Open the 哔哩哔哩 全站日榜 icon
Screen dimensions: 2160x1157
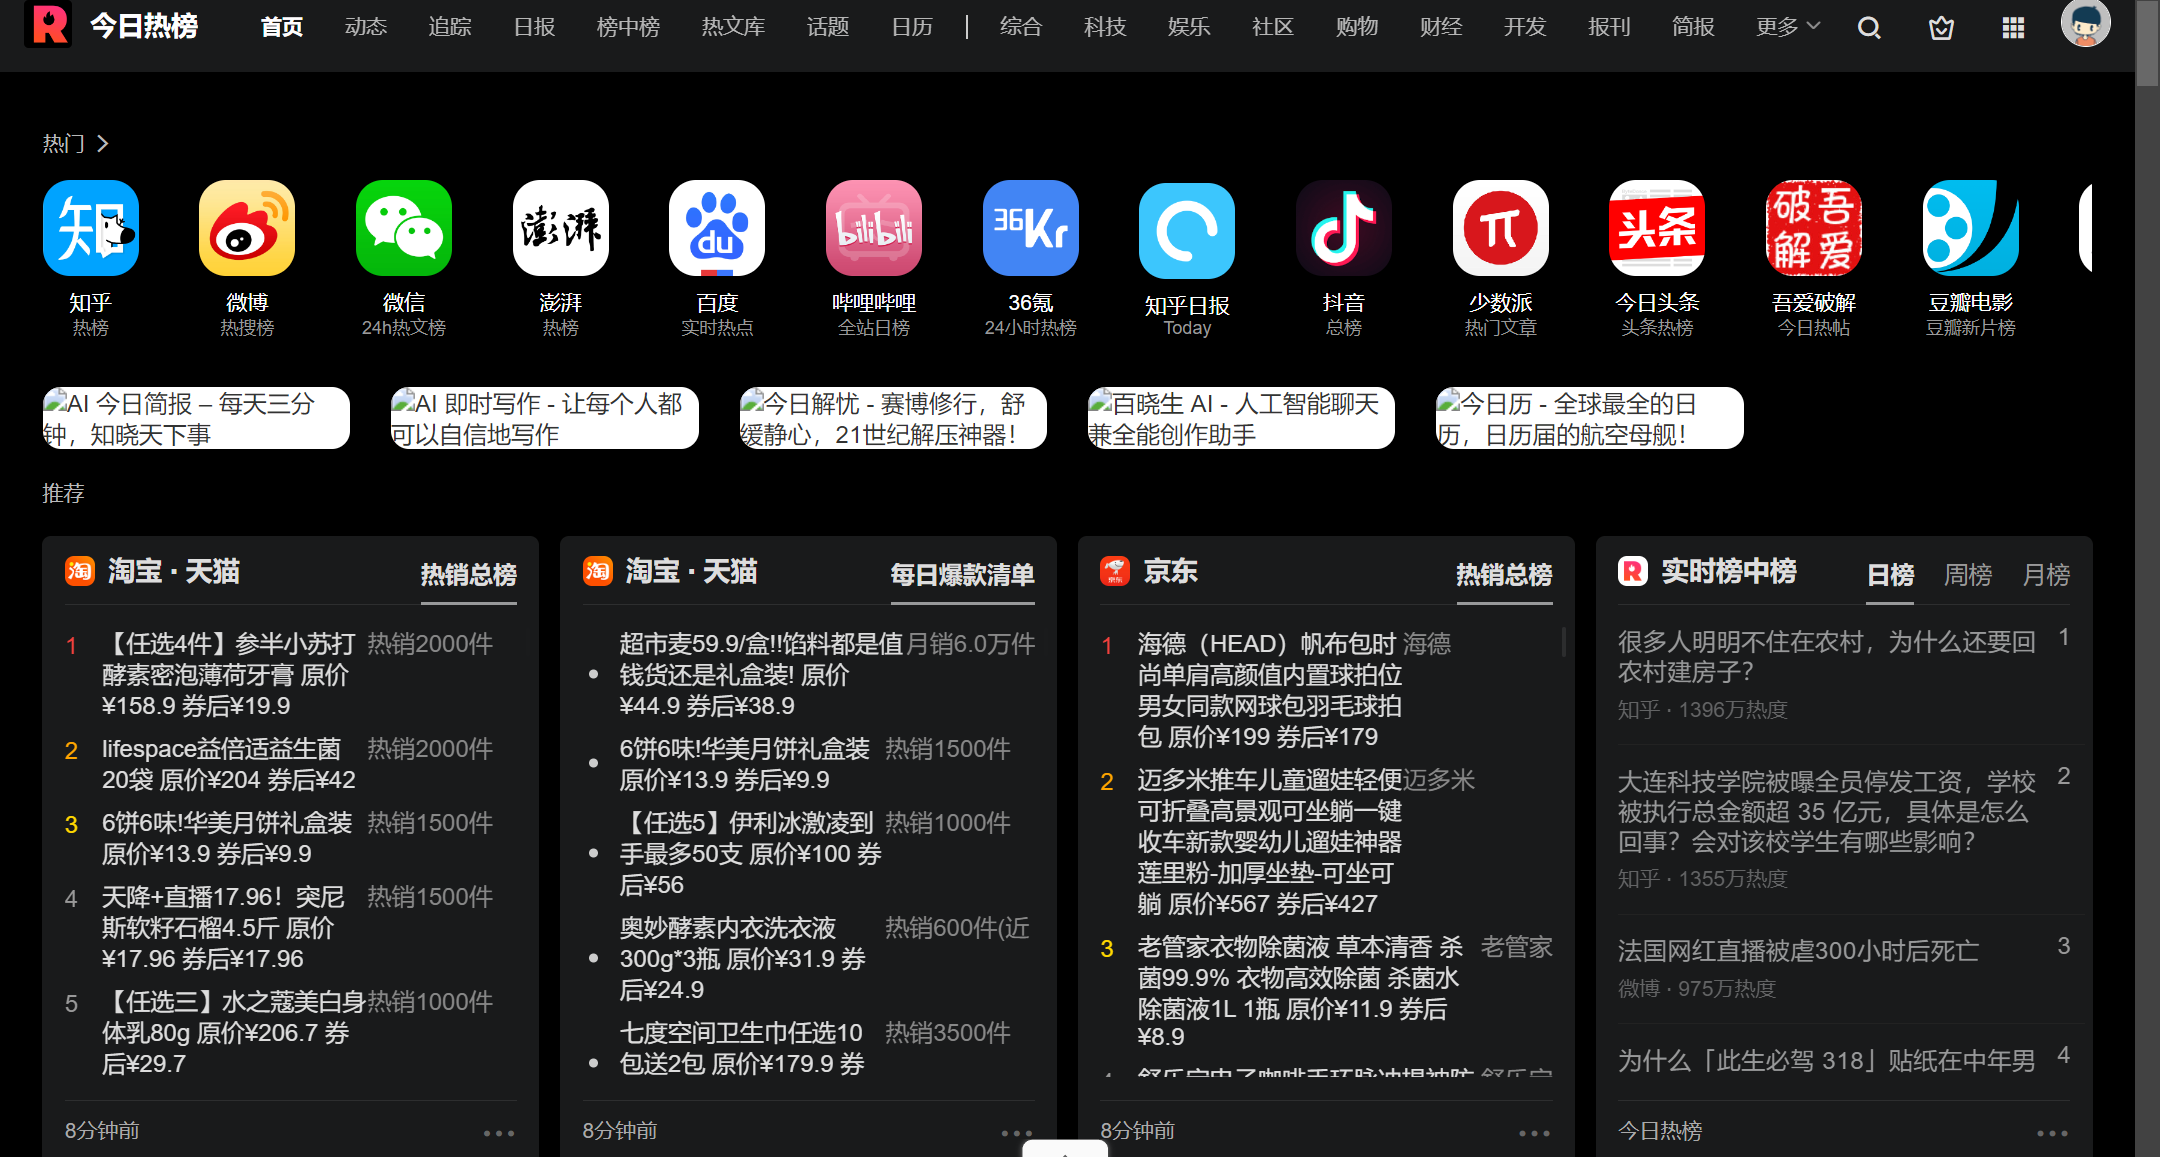[874, 228]
